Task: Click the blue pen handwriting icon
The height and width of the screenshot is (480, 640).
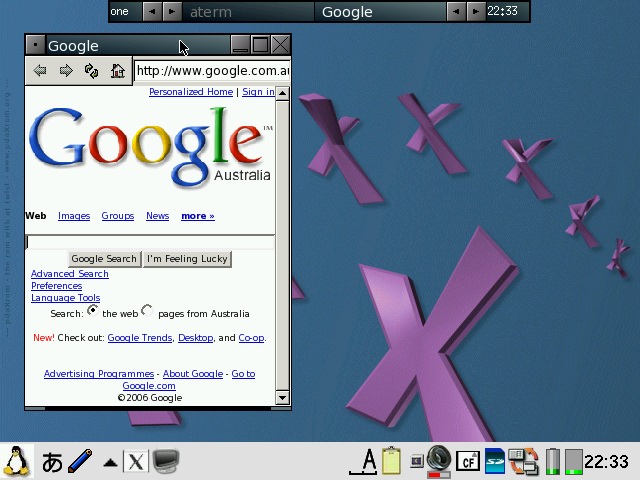Action: click(x=80, y=461)
